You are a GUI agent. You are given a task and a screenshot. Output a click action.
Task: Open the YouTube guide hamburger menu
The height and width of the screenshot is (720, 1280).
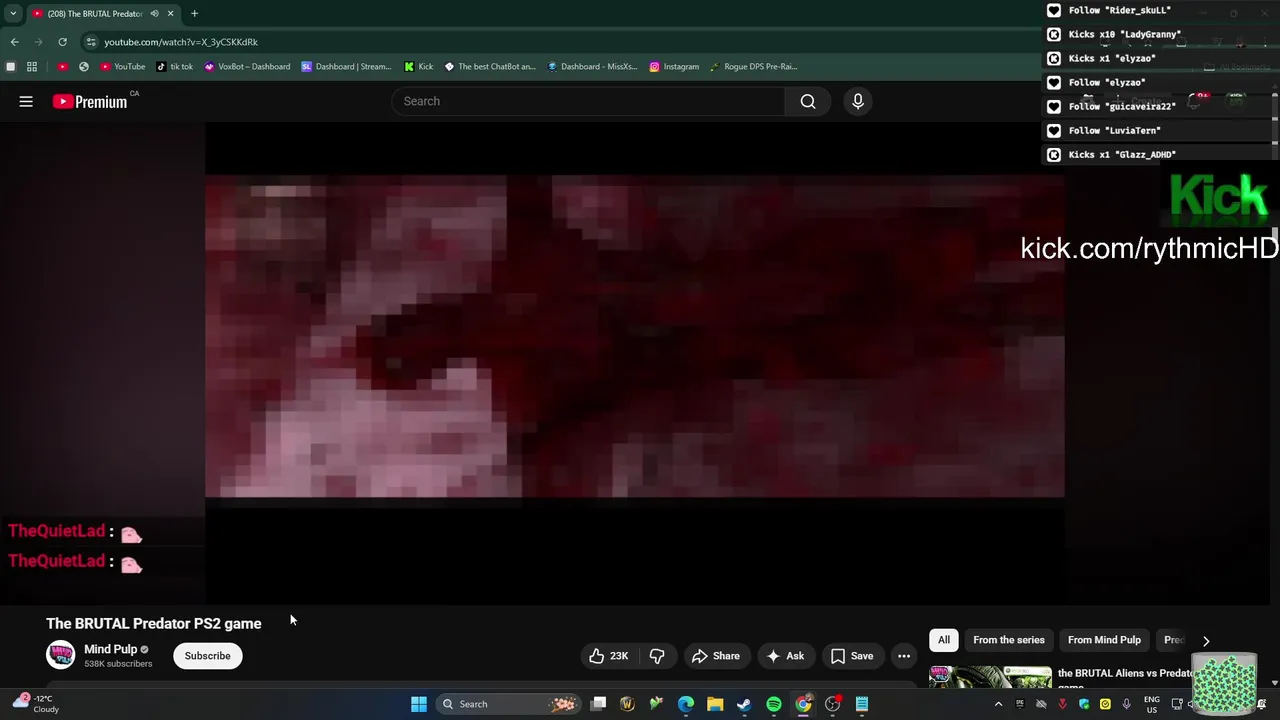pyautogui.click(x=26, y=101)
